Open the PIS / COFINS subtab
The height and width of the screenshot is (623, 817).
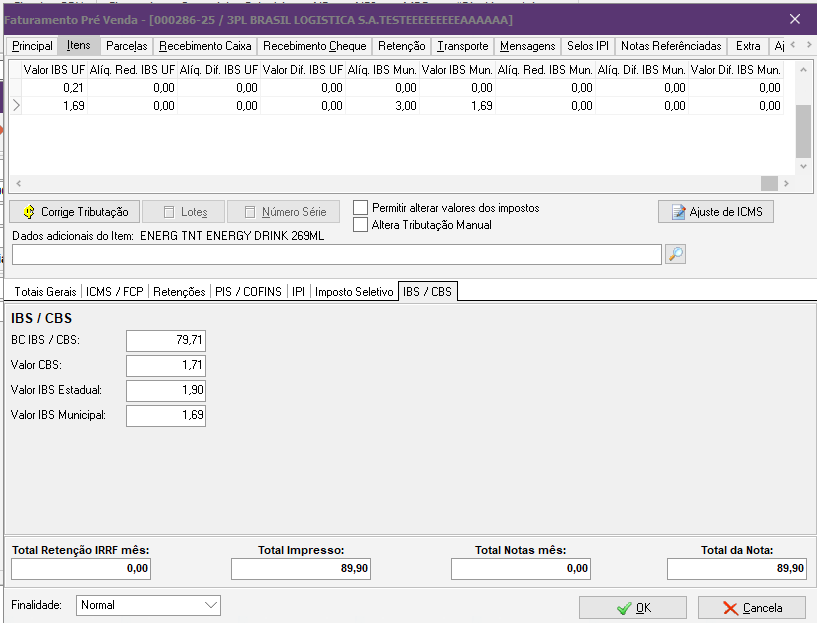click(249, 292)
